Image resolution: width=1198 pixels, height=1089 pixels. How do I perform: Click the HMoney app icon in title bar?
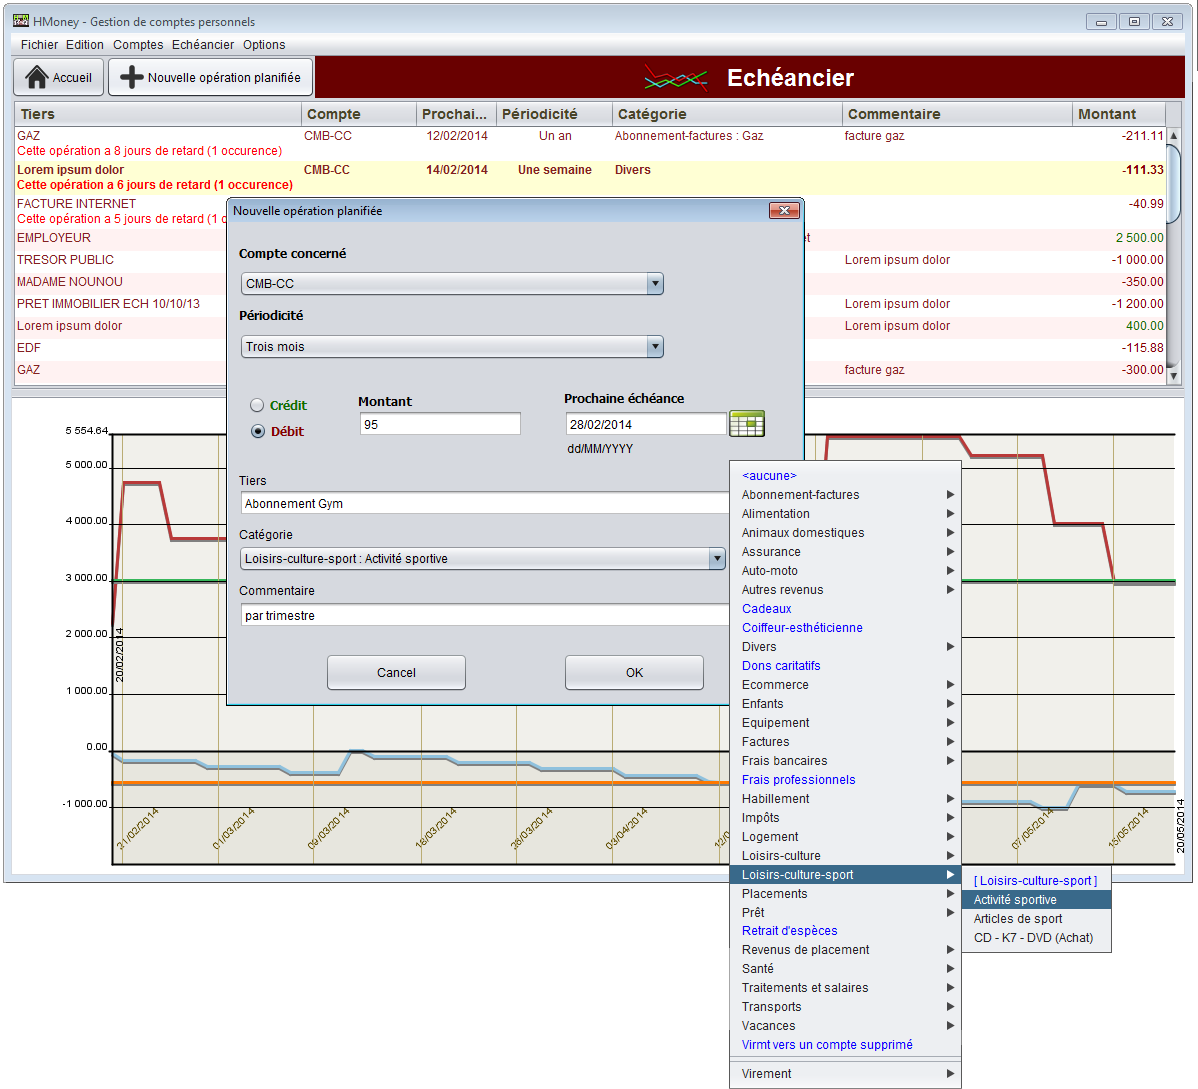coord(21,21)
